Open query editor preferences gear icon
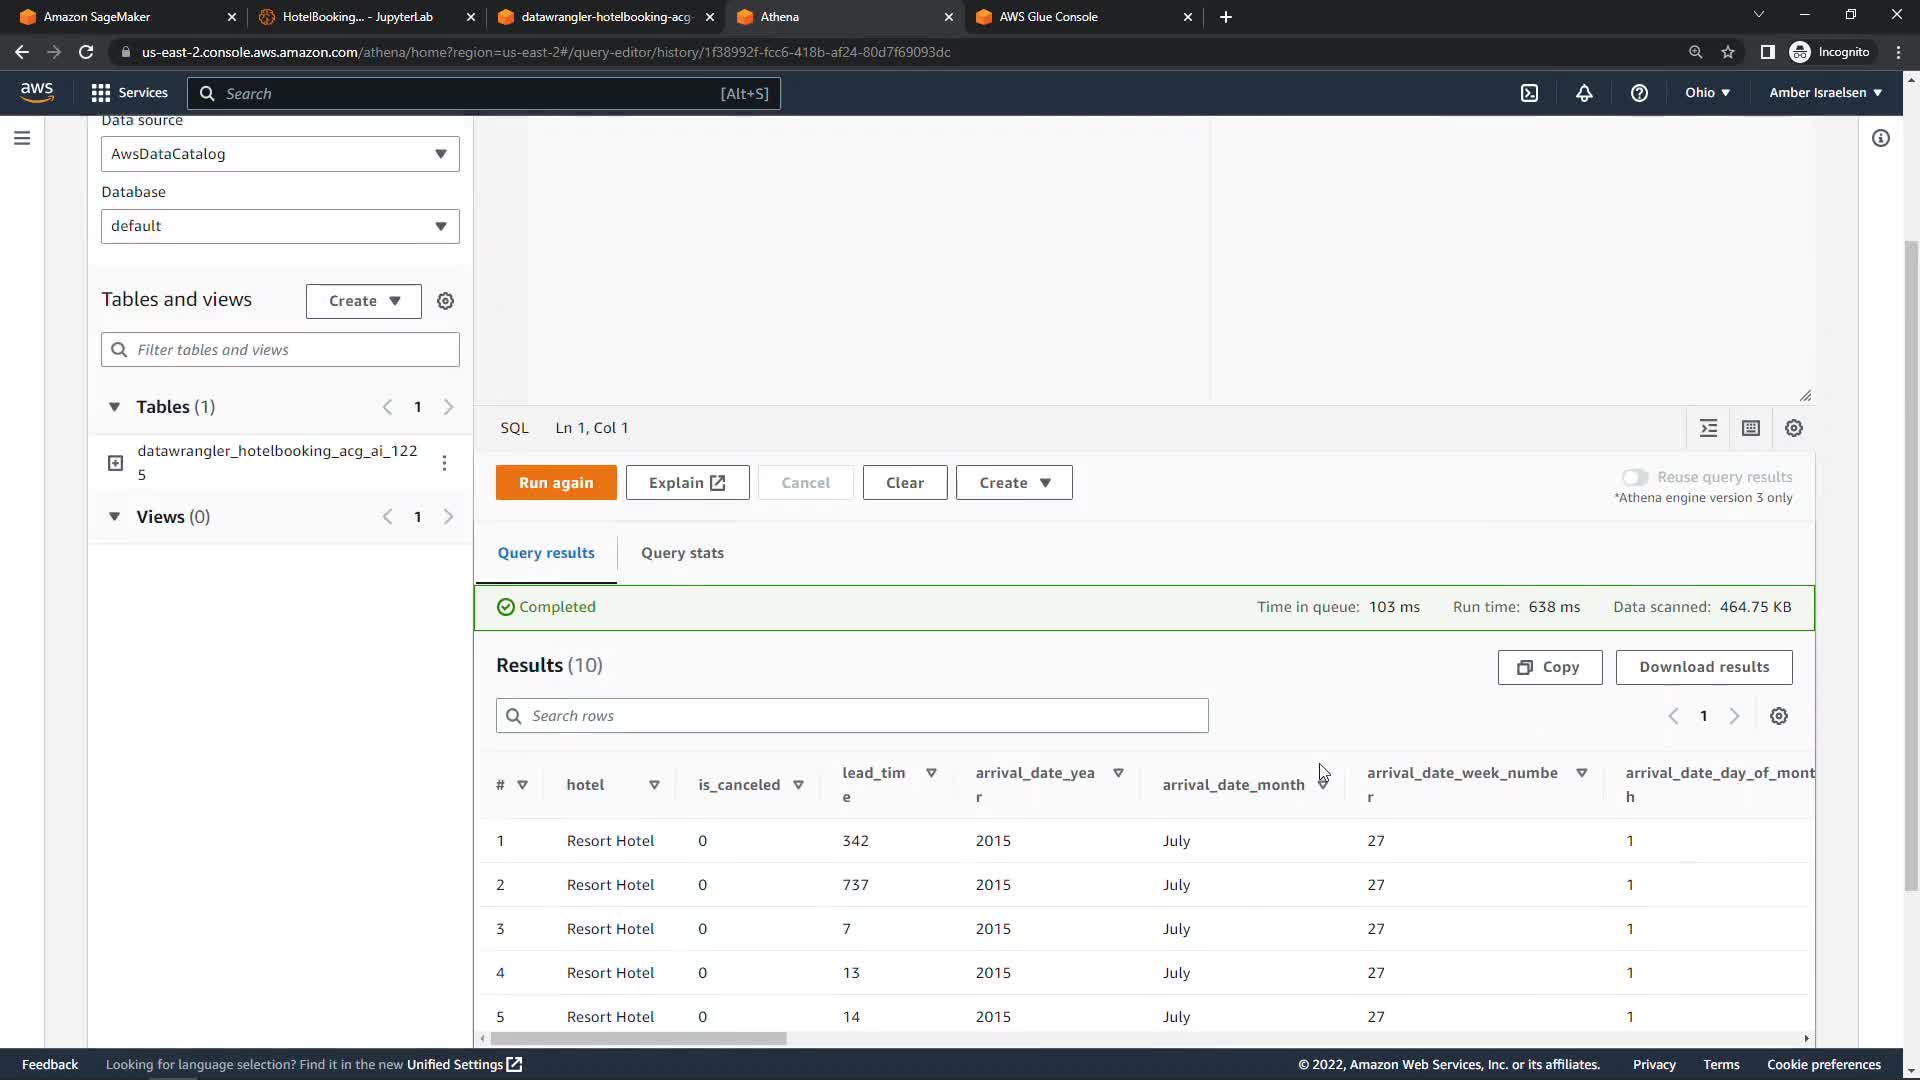 (x=1794, y=428)
